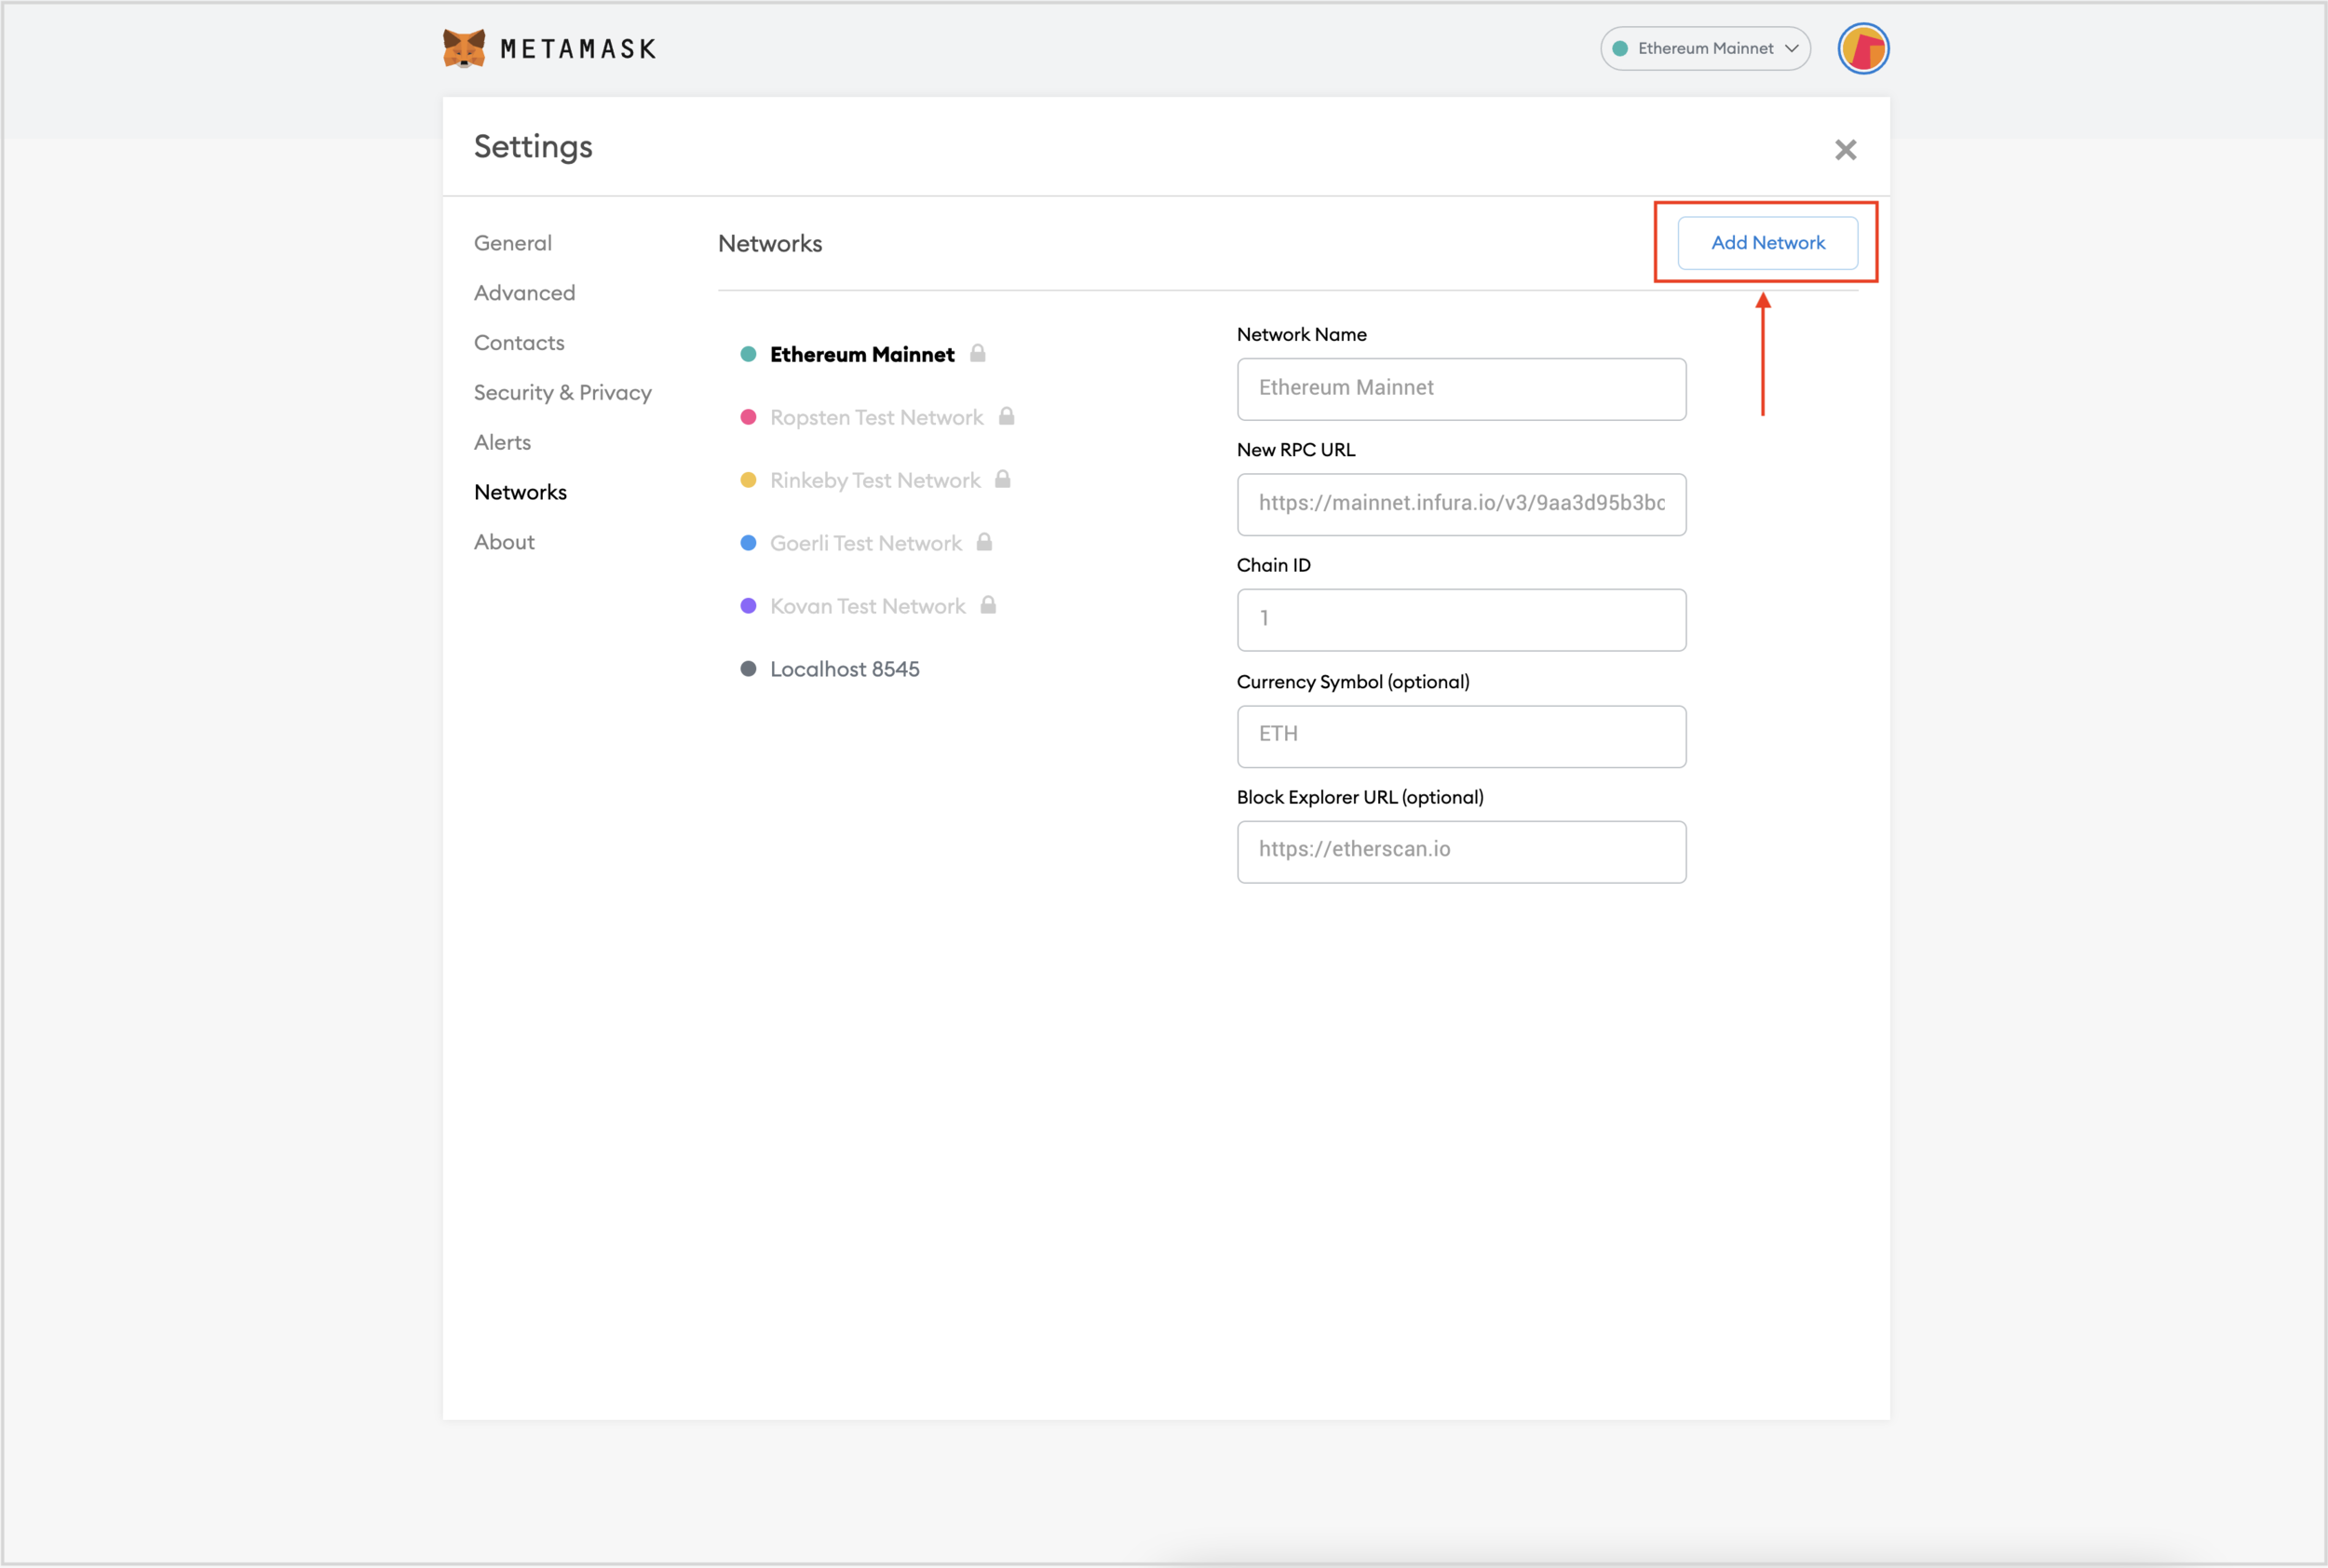Viewport: 2328px width, 1568px height.
Task: Click the Network Name label
Action: click(x=1302, y=334)
